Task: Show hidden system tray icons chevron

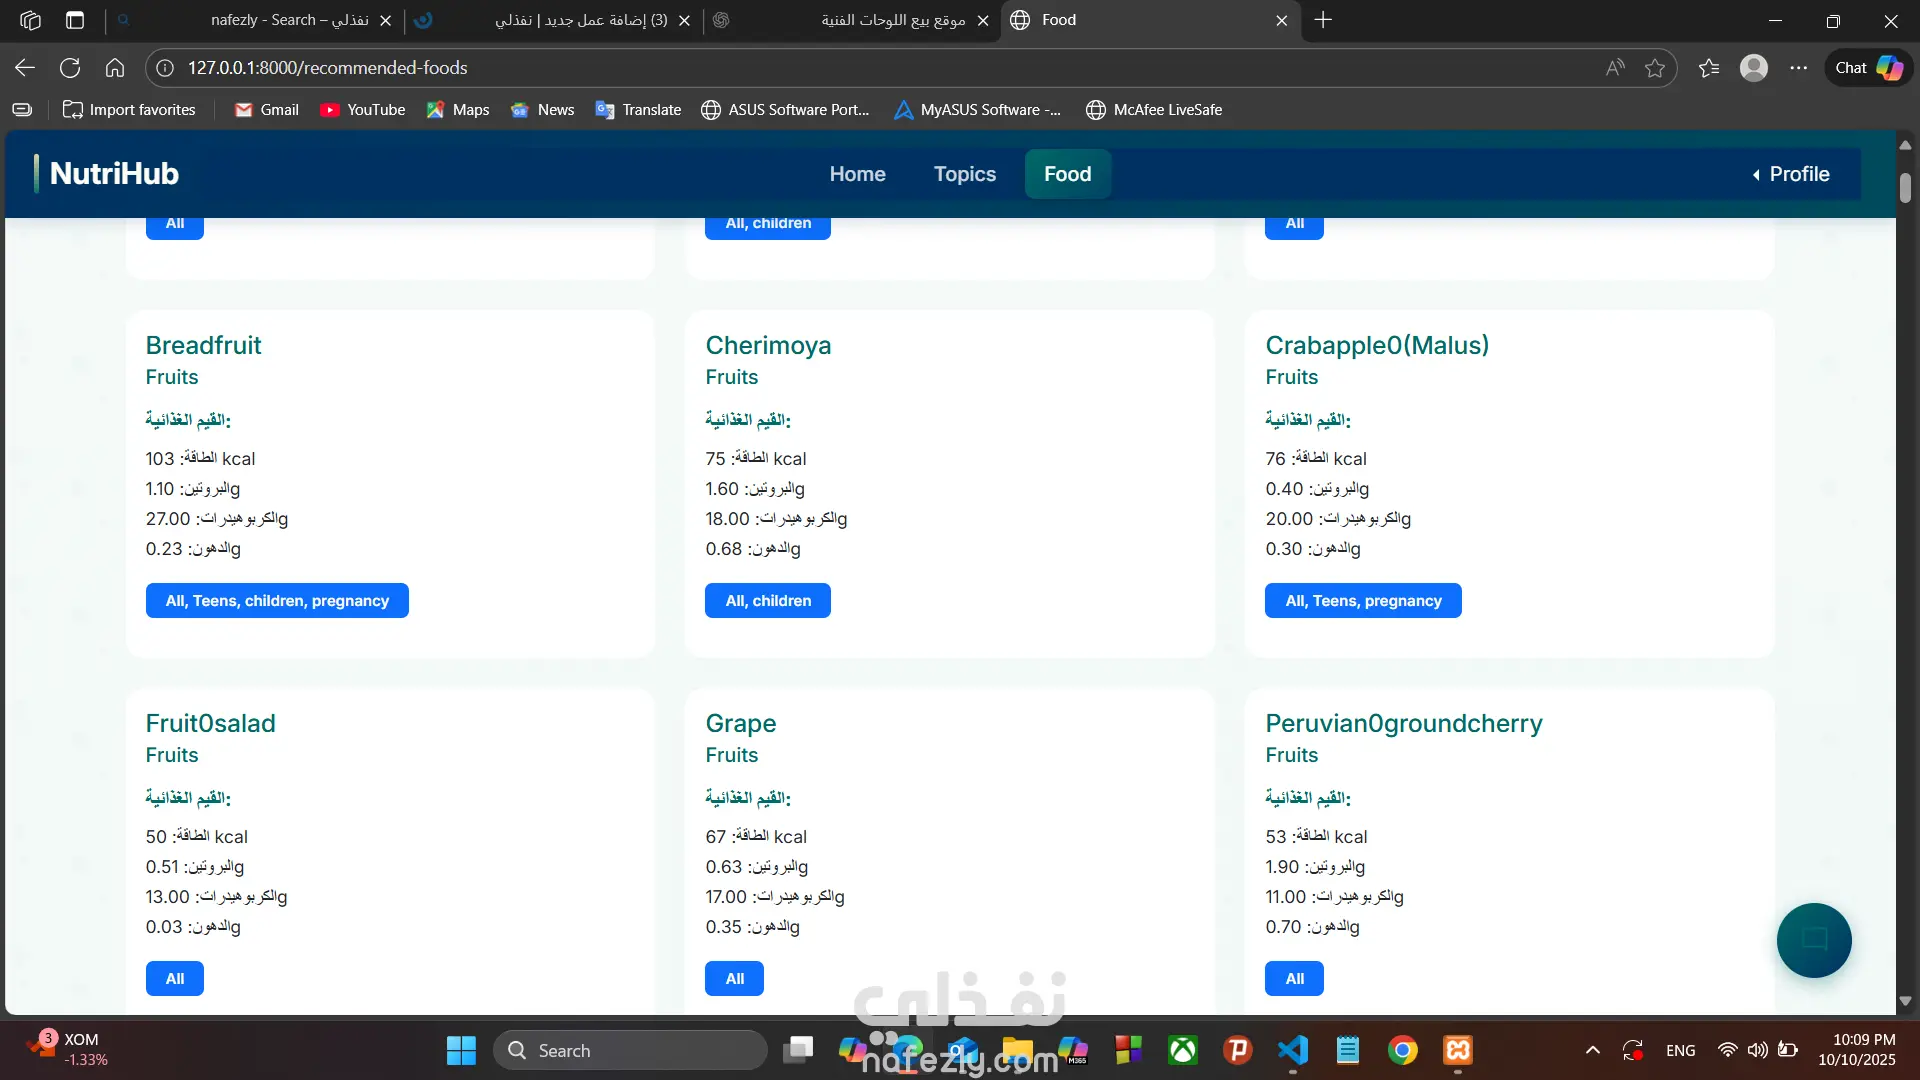Action: pos(1592,1050)
